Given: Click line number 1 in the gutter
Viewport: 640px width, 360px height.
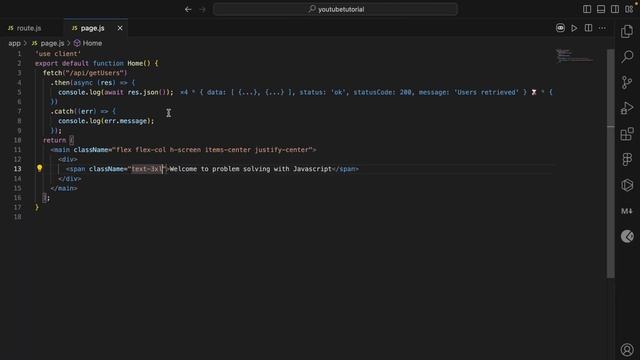Looking at the screenshot, I should coord(19,54).
